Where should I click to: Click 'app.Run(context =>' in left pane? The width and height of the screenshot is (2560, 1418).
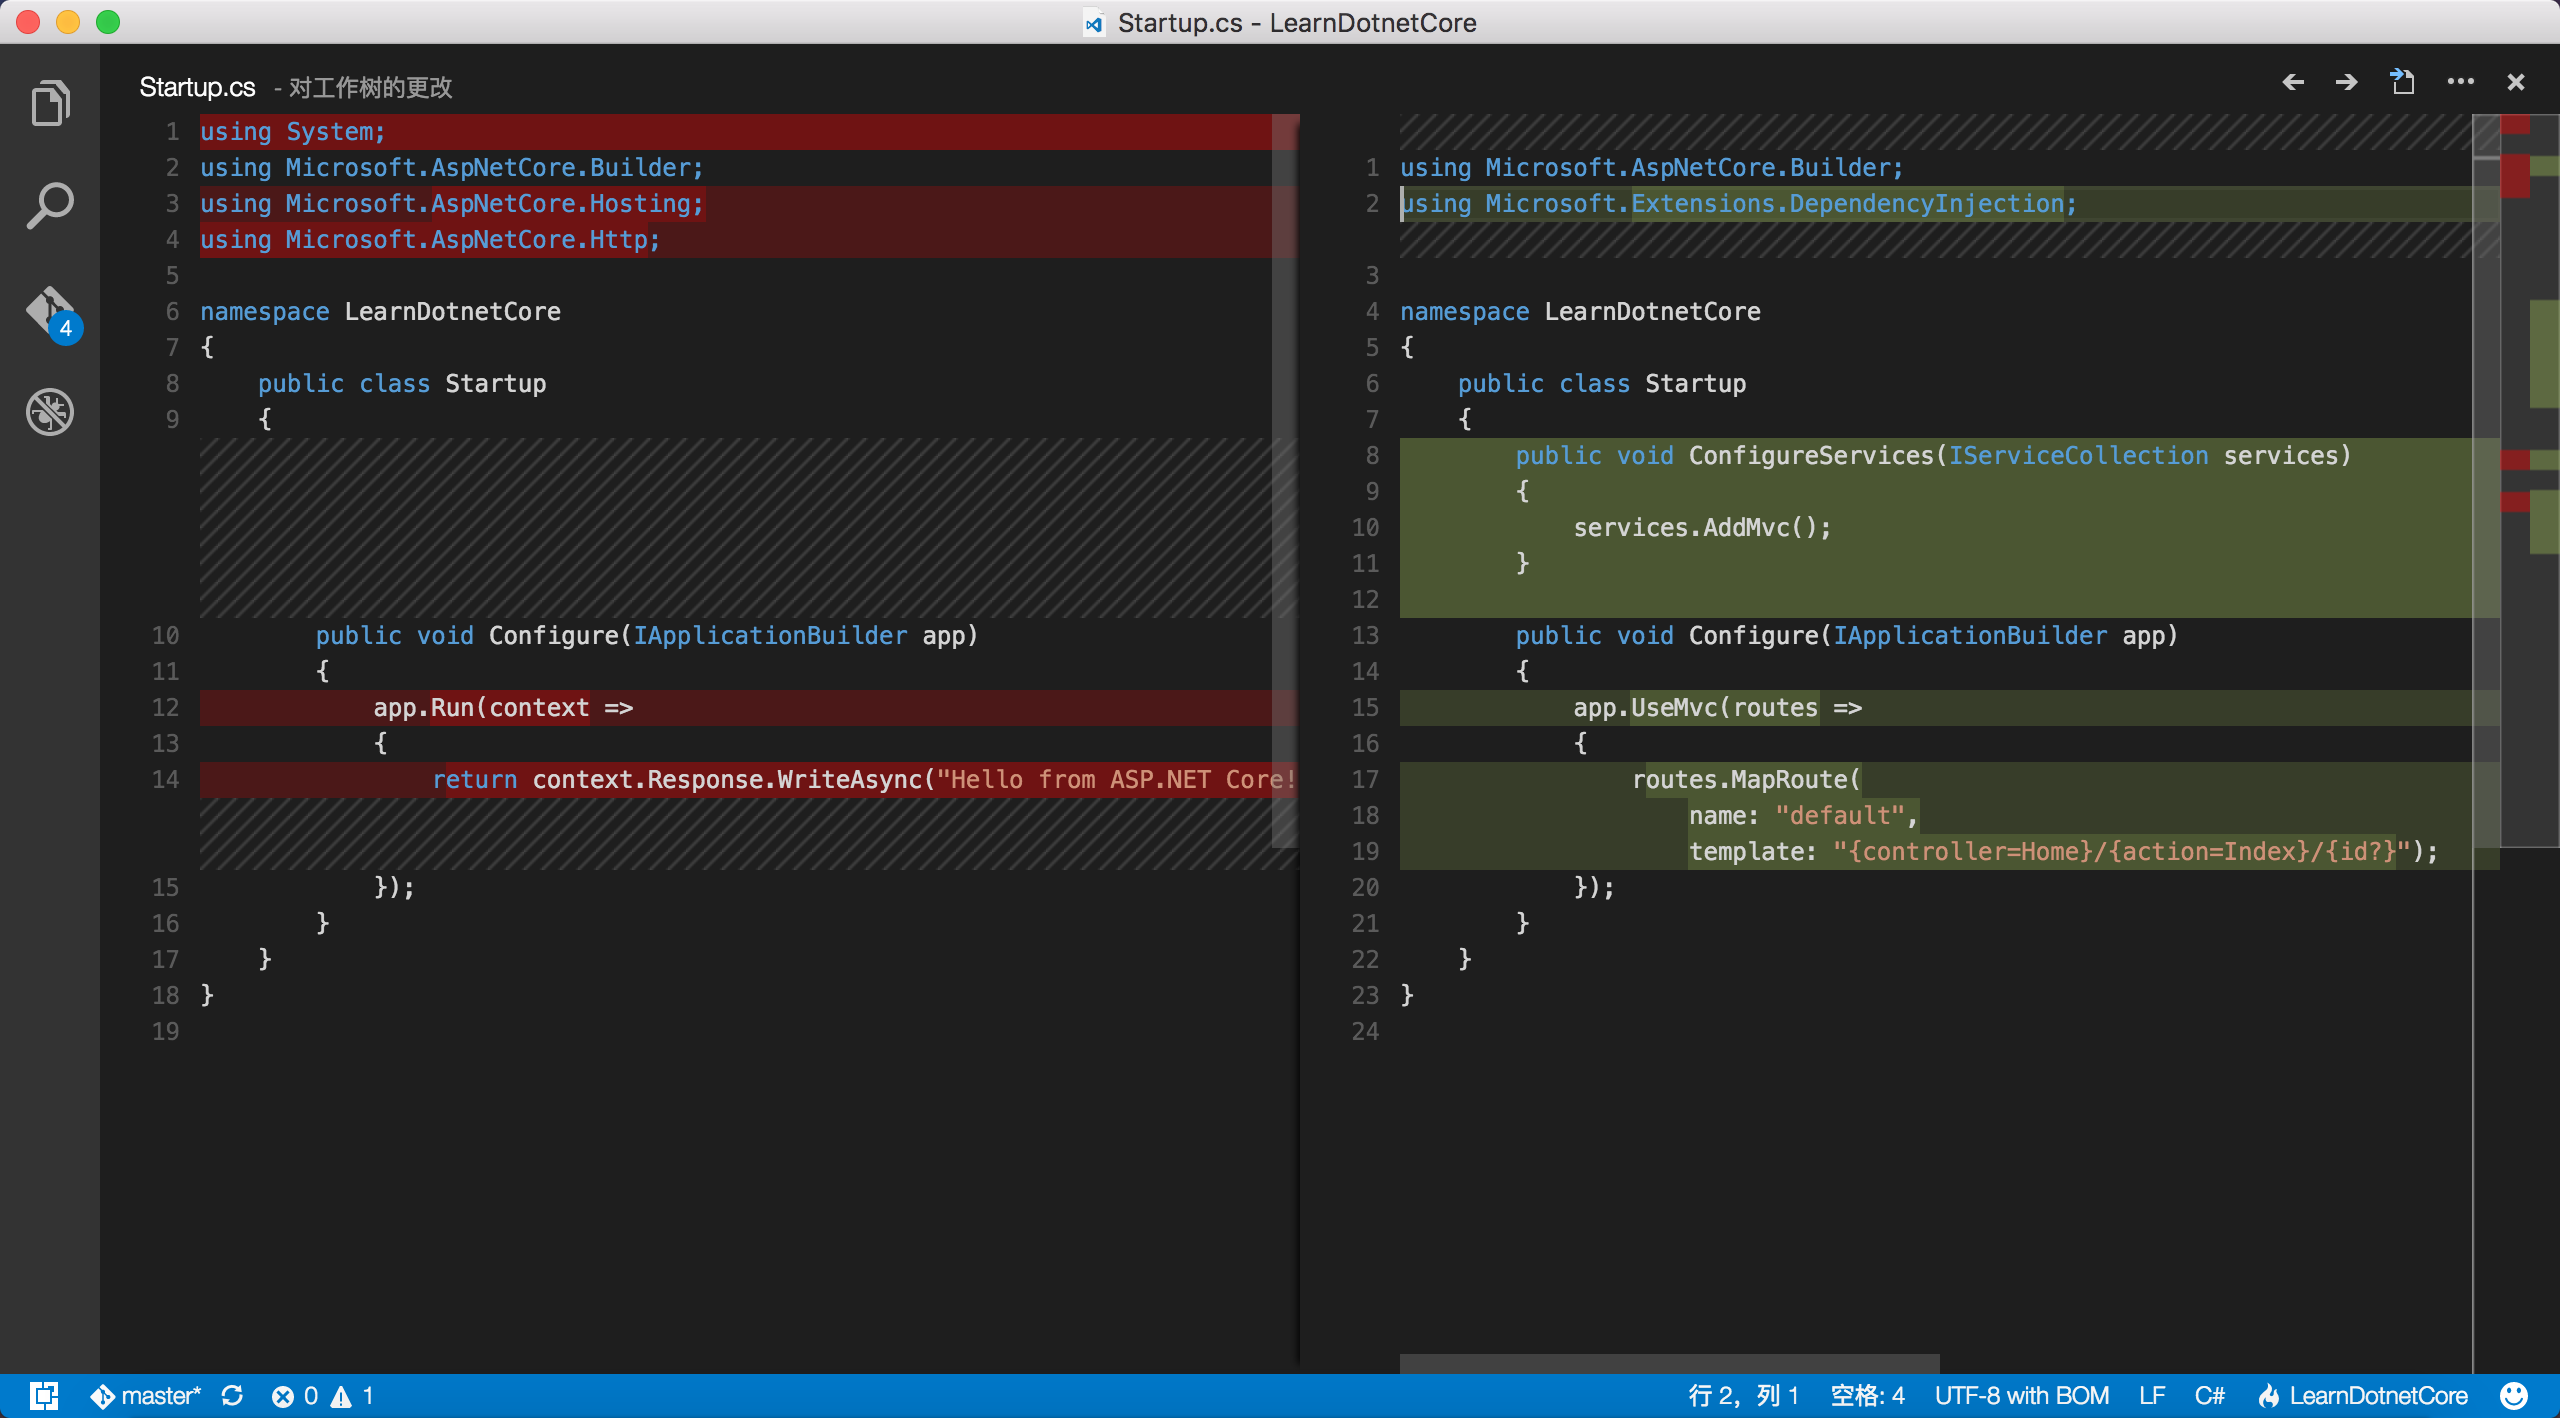(x=503, y=708)
